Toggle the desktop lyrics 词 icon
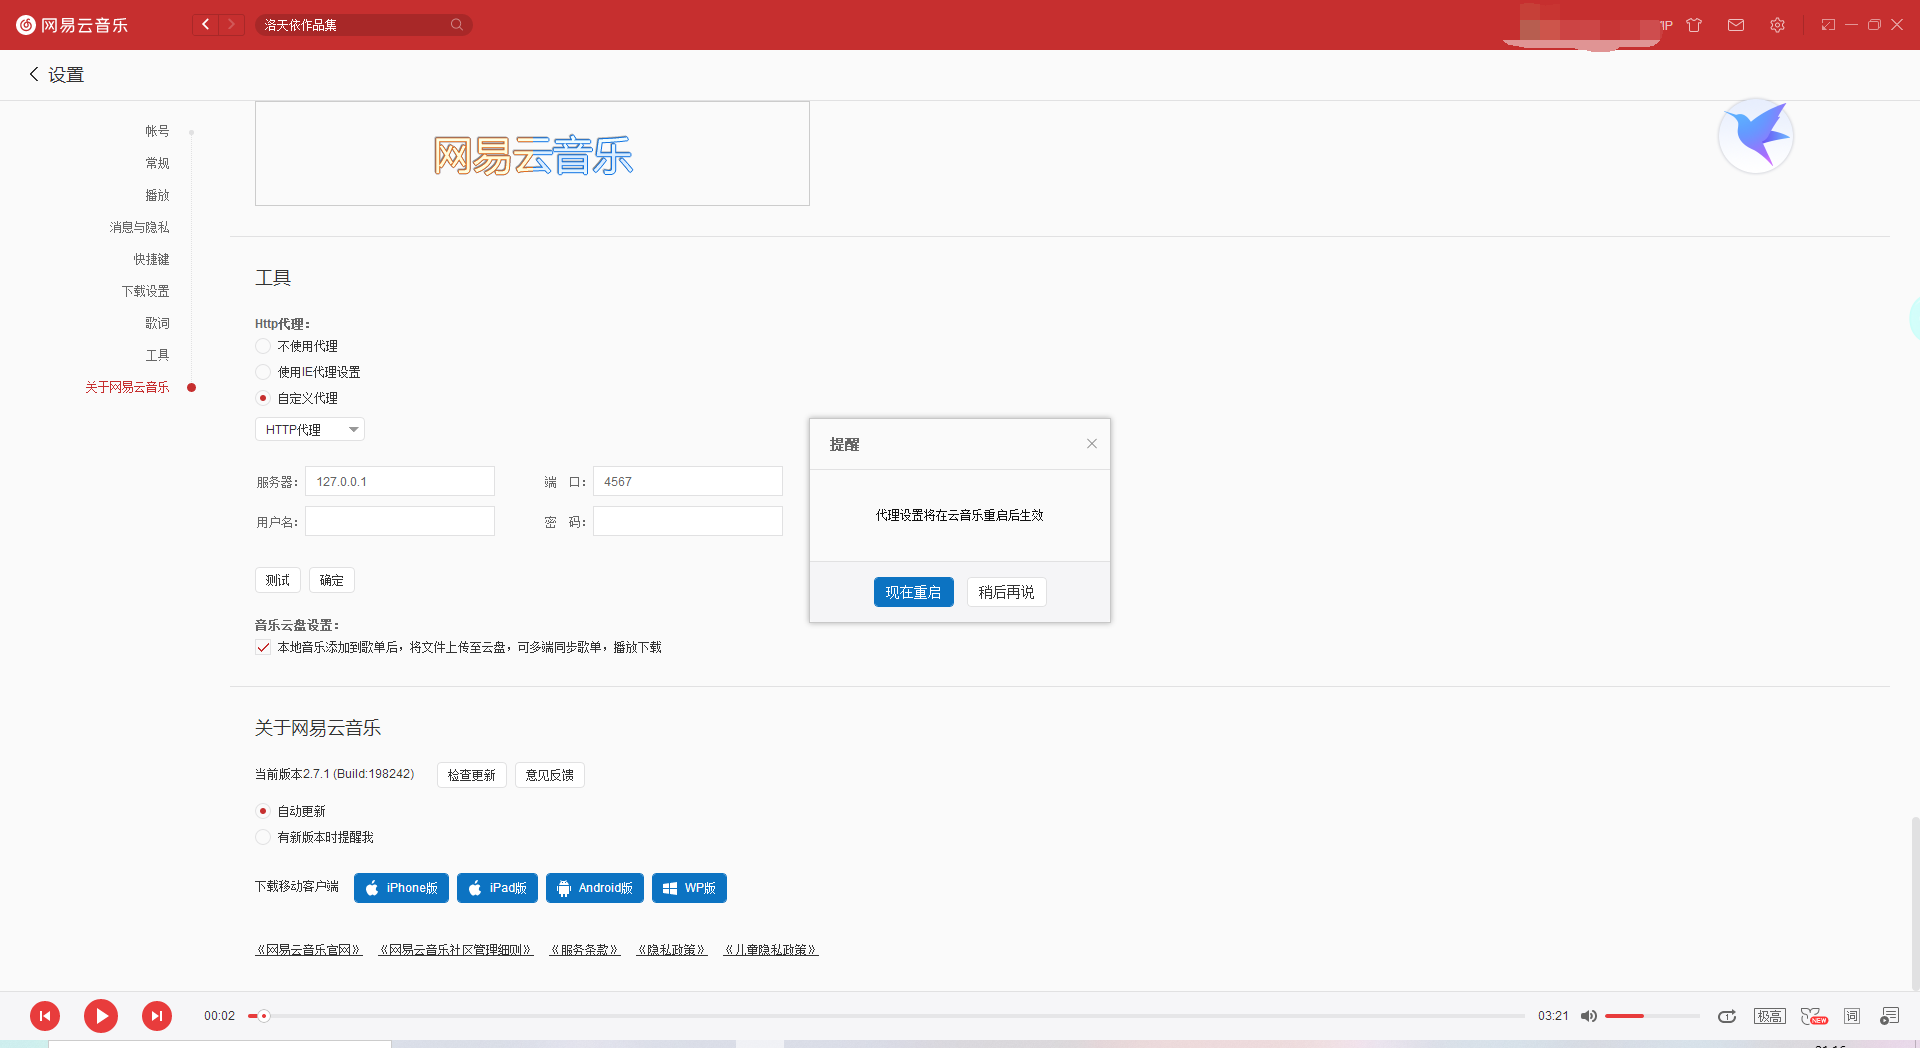1920x1048 pixels. (1852, 1016)
